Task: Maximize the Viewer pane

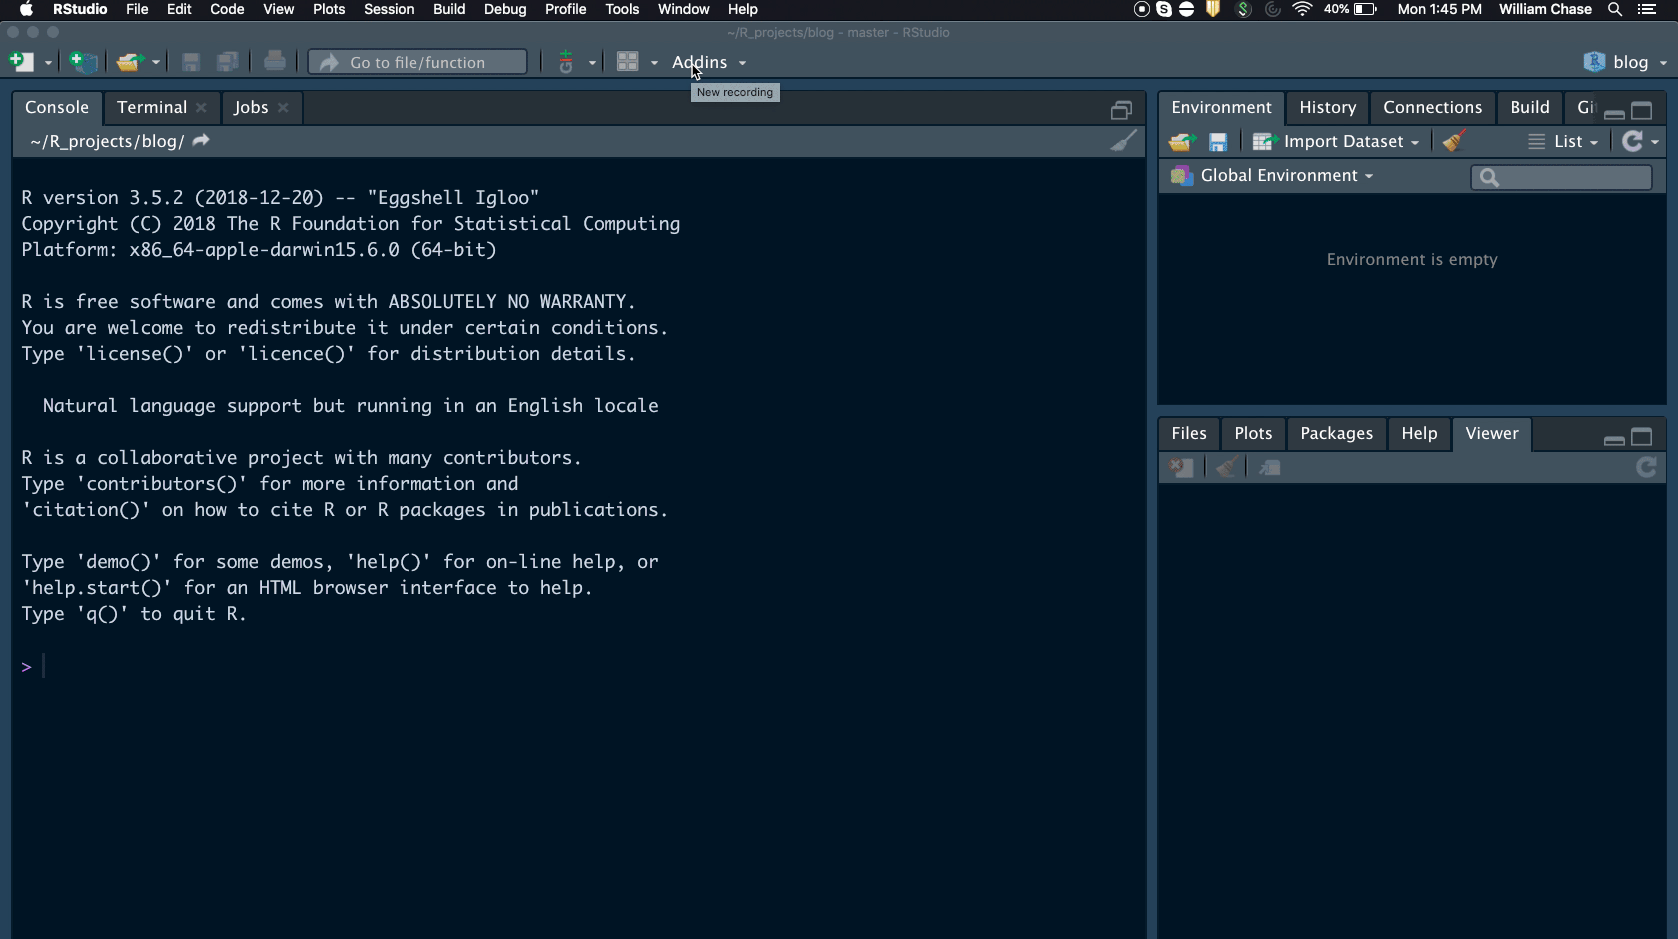Action: [x=1642, y=437]
